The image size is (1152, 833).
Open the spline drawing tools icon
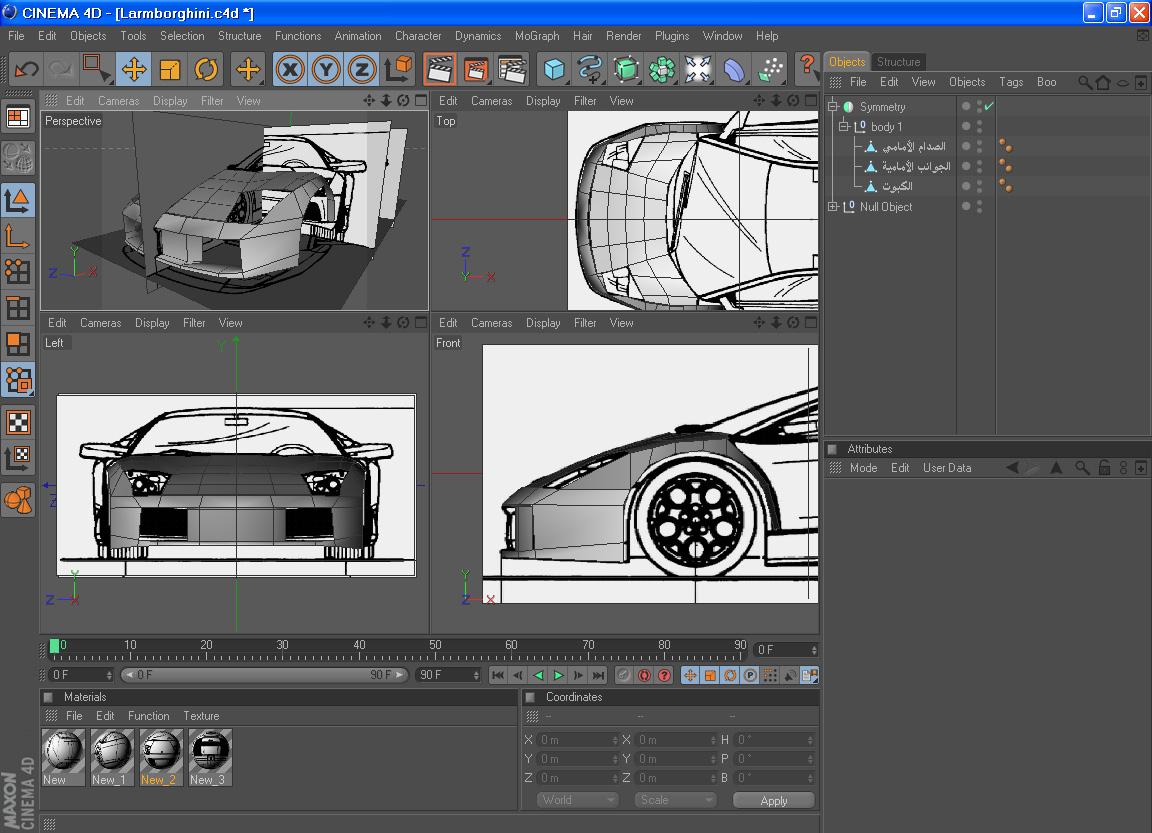tap(589, 70)
